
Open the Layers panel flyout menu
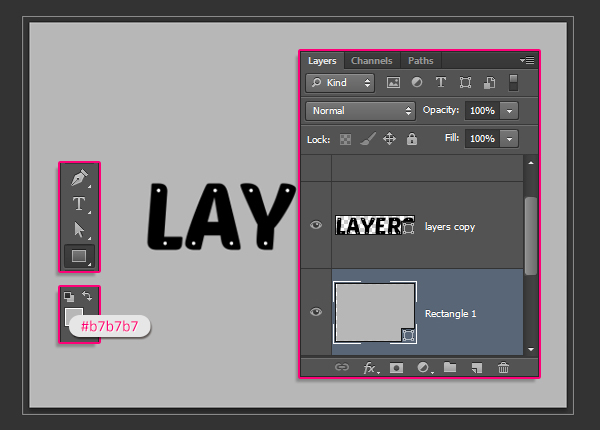coord(527,60)
